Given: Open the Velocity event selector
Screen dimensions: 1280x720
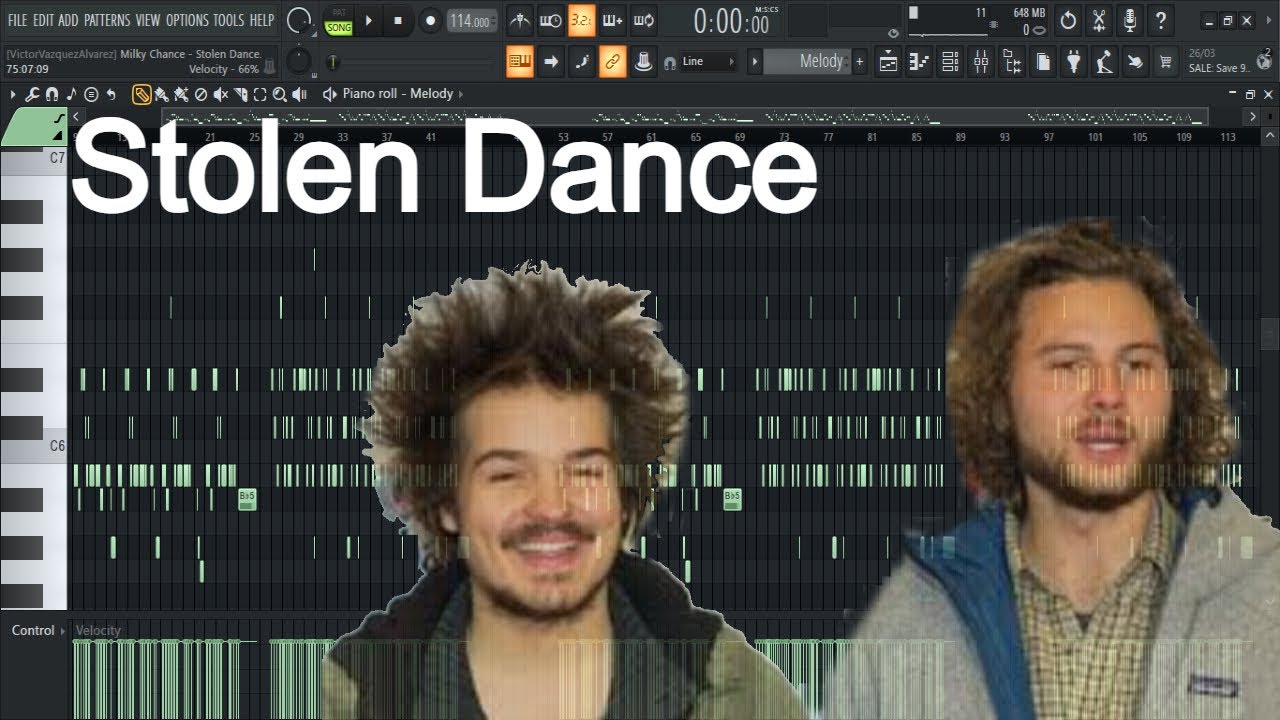Looking at the screenshot, I should 98,630.
